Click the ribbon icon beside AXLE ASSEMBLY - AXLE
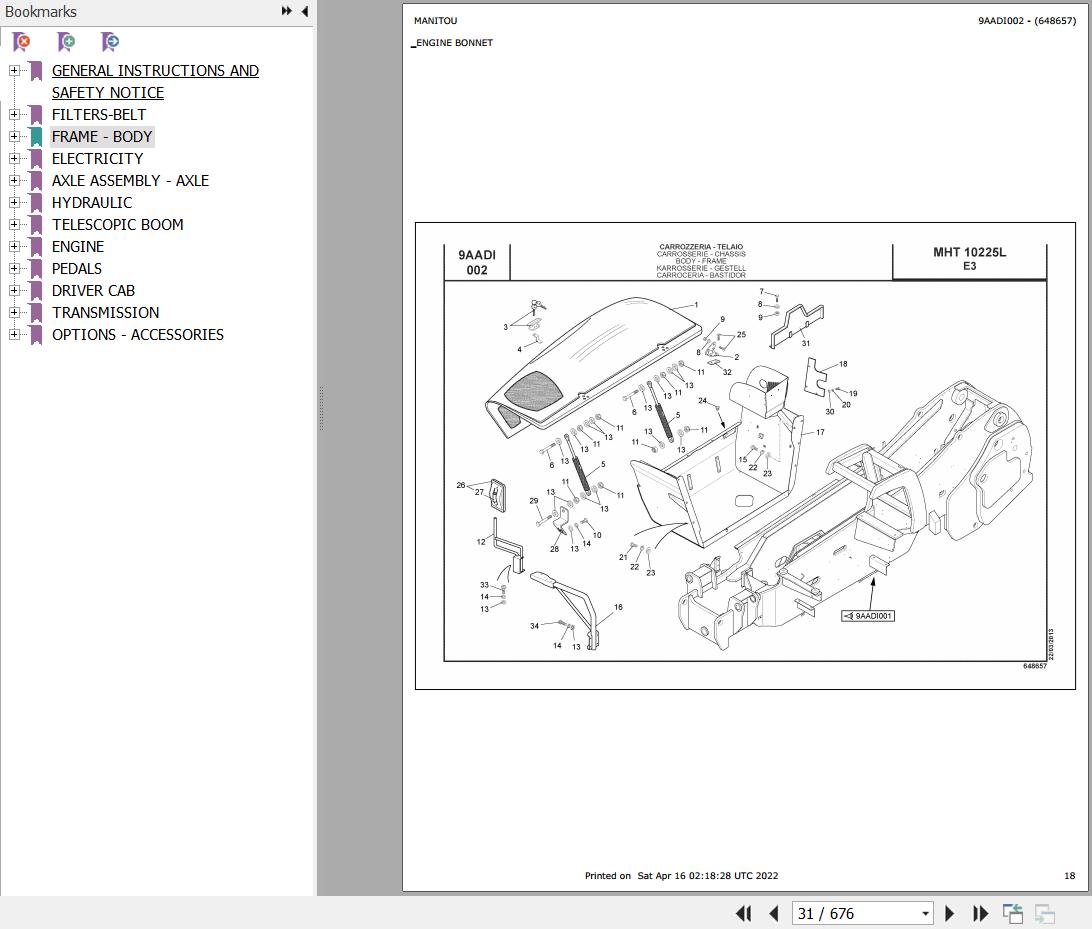Image resolution: width=1092 pixels, height=929 pixels. [x=36, y=180]
